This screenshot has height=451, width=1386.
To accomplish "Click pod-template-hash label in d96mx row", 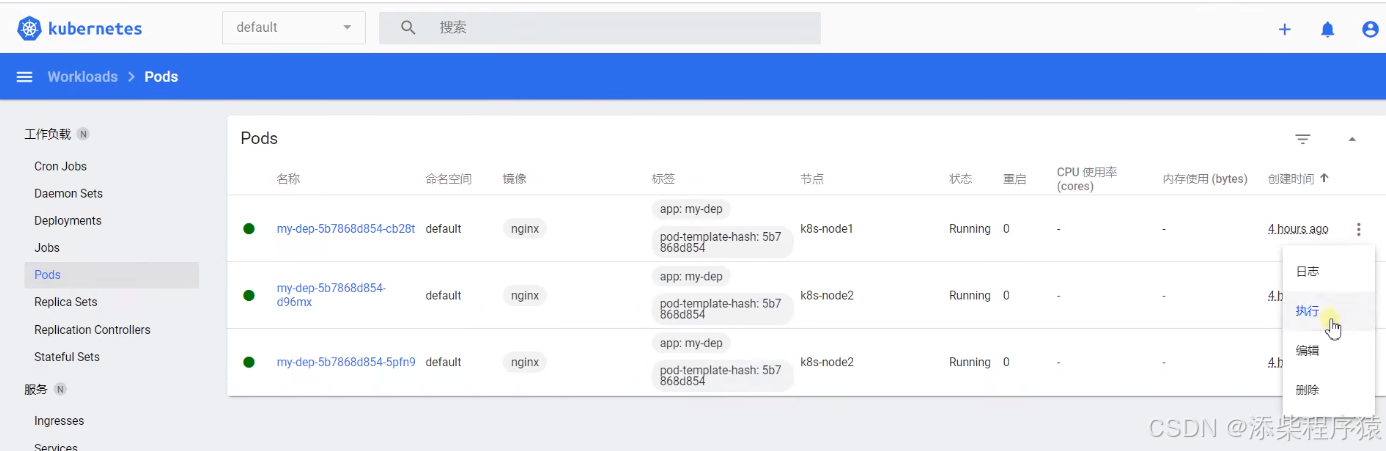I will (722, 309).
